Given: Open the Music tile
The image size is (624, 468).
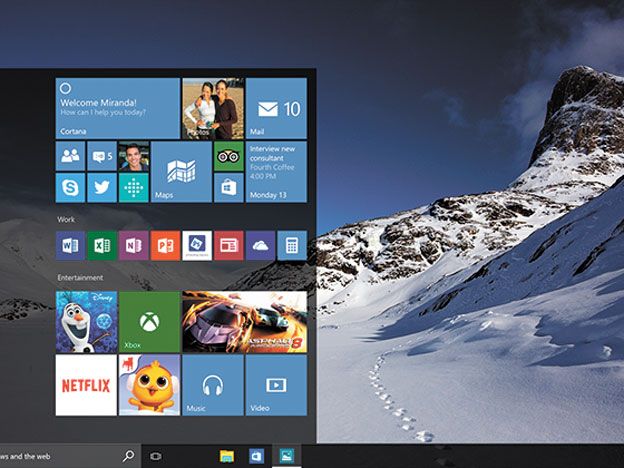Looking at the screenshot, I should coord(213,385).
